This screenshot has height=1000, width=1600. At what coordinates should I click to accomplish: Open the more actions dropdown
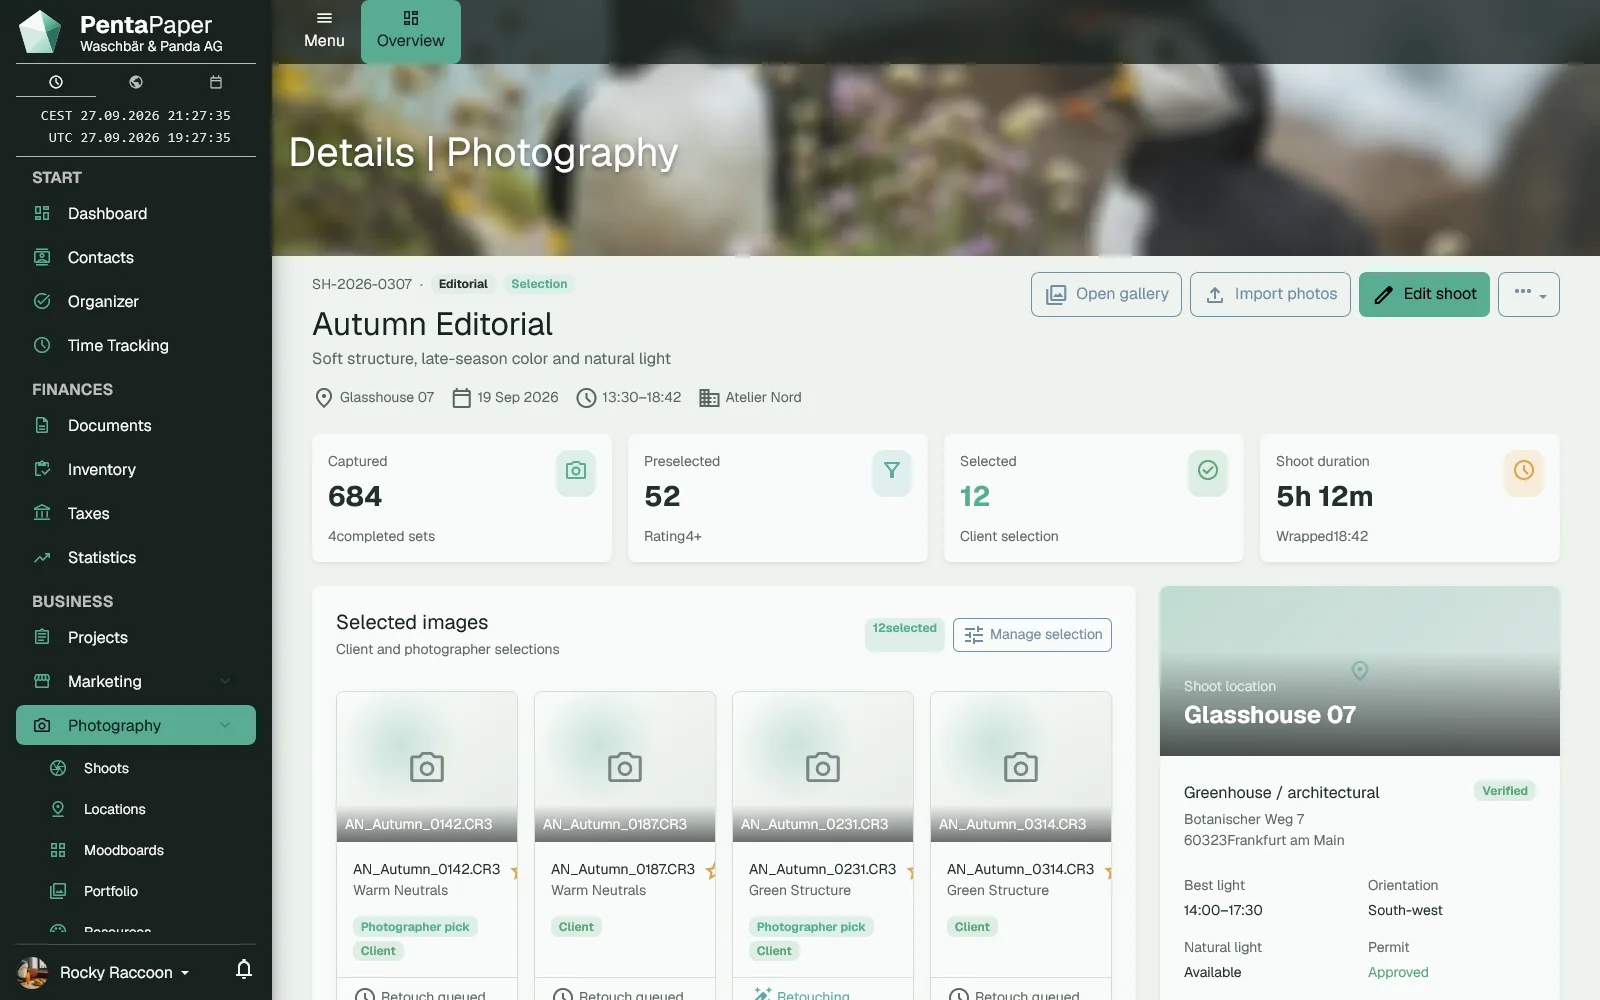tap(1529, 294)
